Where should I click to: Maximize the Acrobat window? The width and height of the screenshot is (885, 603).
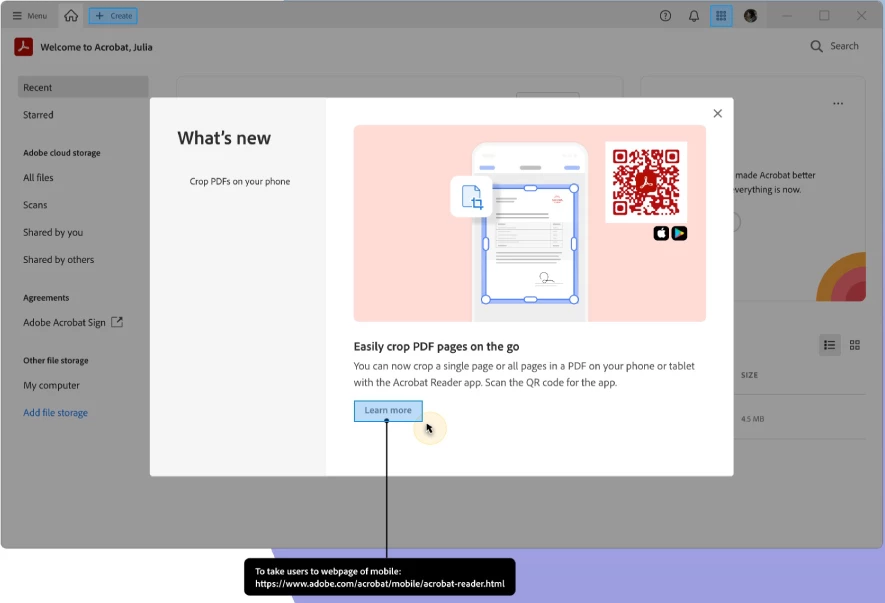point(824,16)
